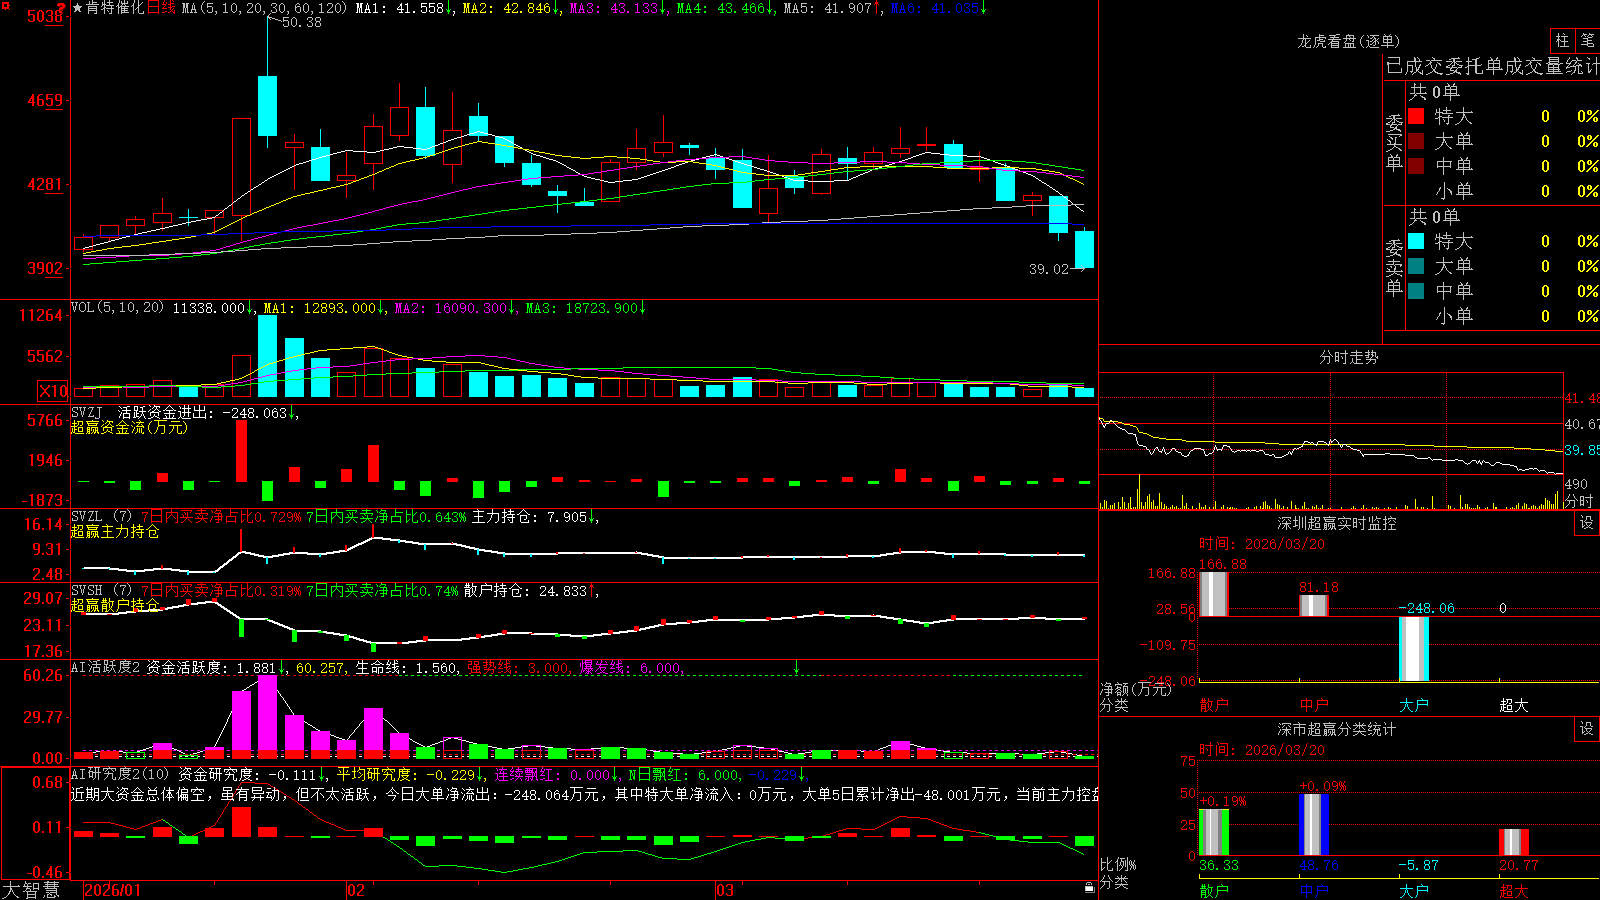Image resolution: width=1600 pixels, height=900 pixels.
Task: Click the small red icon in top-left corner
Action: 4,5
